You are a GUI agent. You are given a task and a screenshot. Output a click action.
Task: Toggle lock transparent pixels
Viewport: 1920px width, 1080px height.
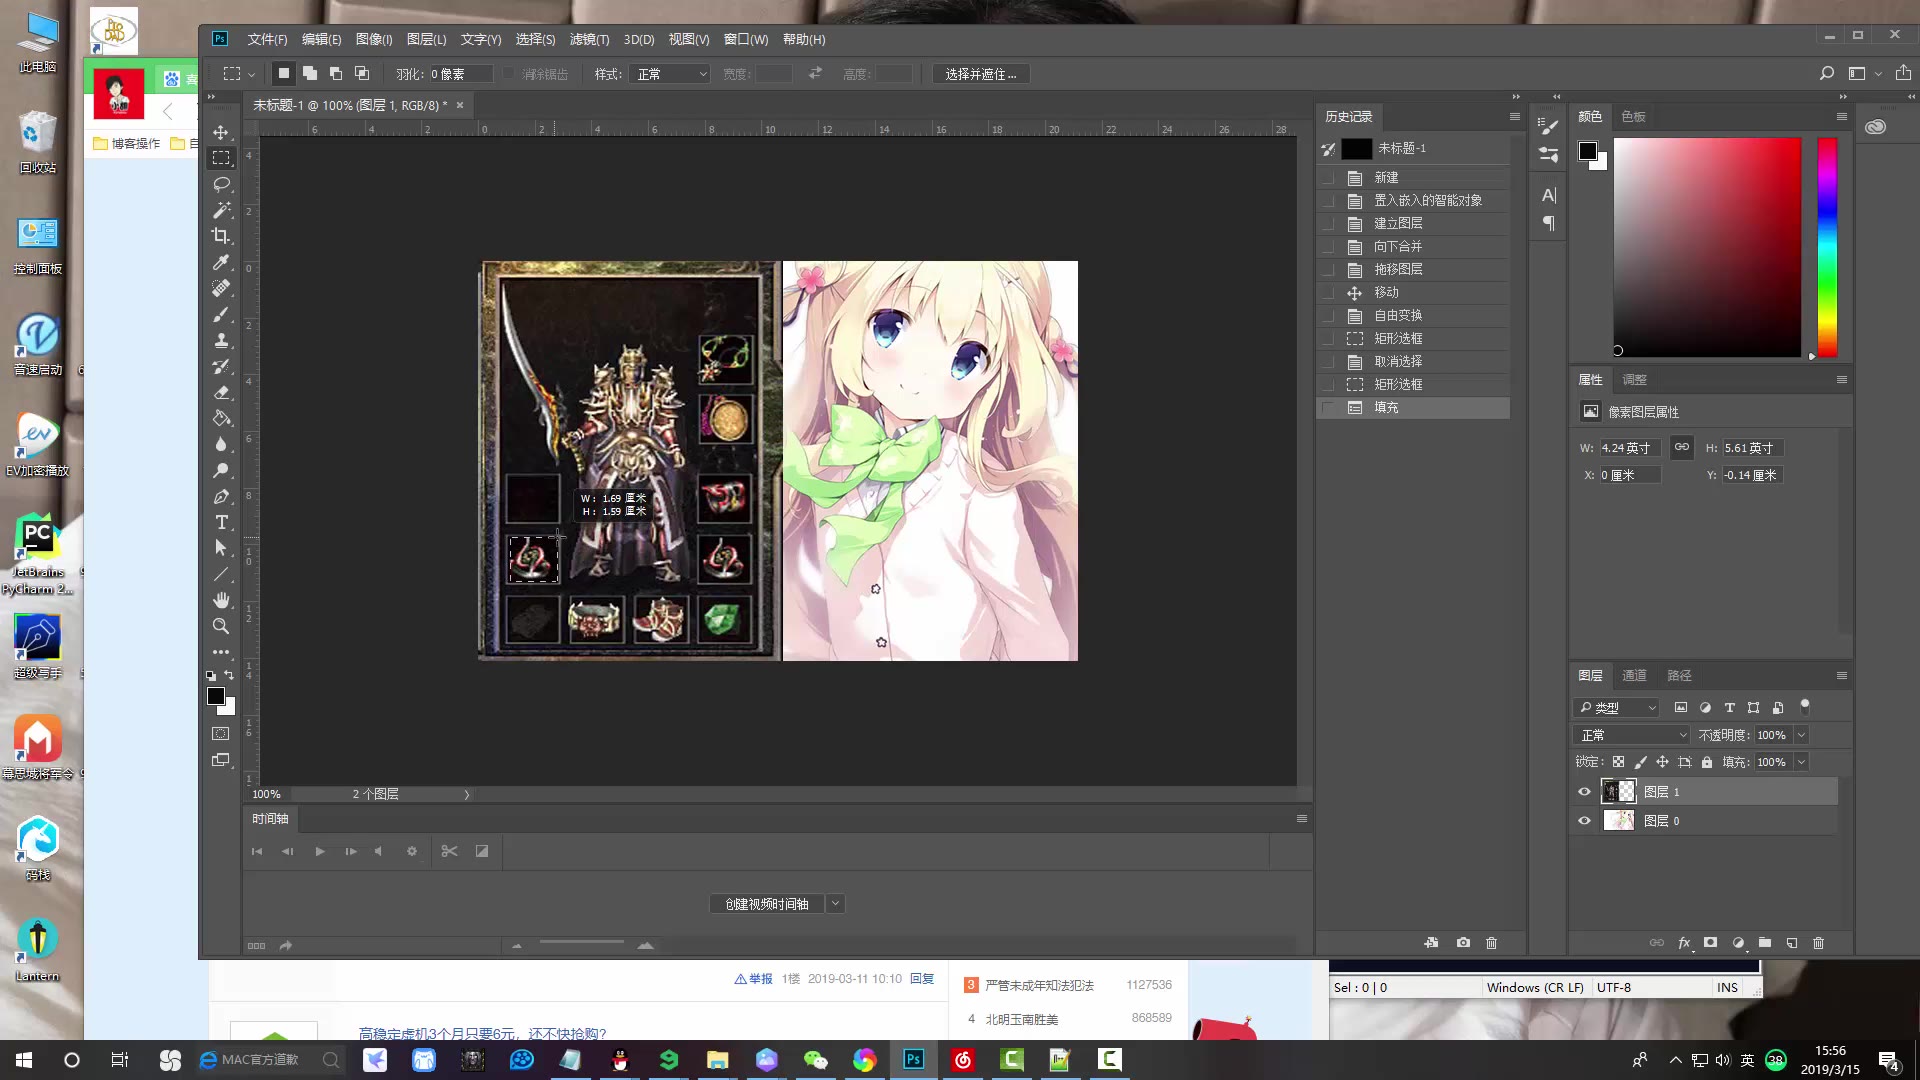(1618, 762)
